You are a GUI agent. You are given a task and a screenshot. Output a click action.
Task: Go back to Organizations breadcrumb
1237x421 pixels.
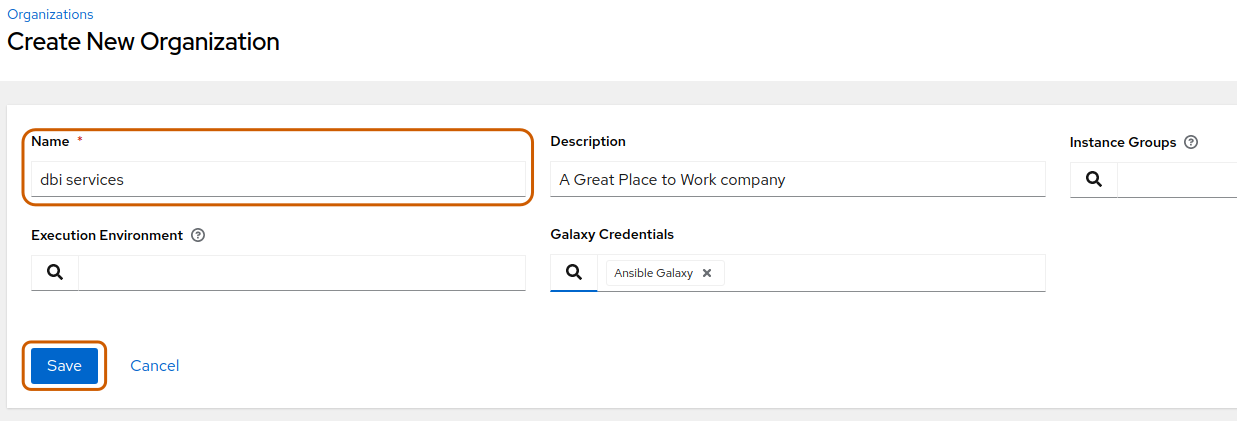click(x=50, y=14)
